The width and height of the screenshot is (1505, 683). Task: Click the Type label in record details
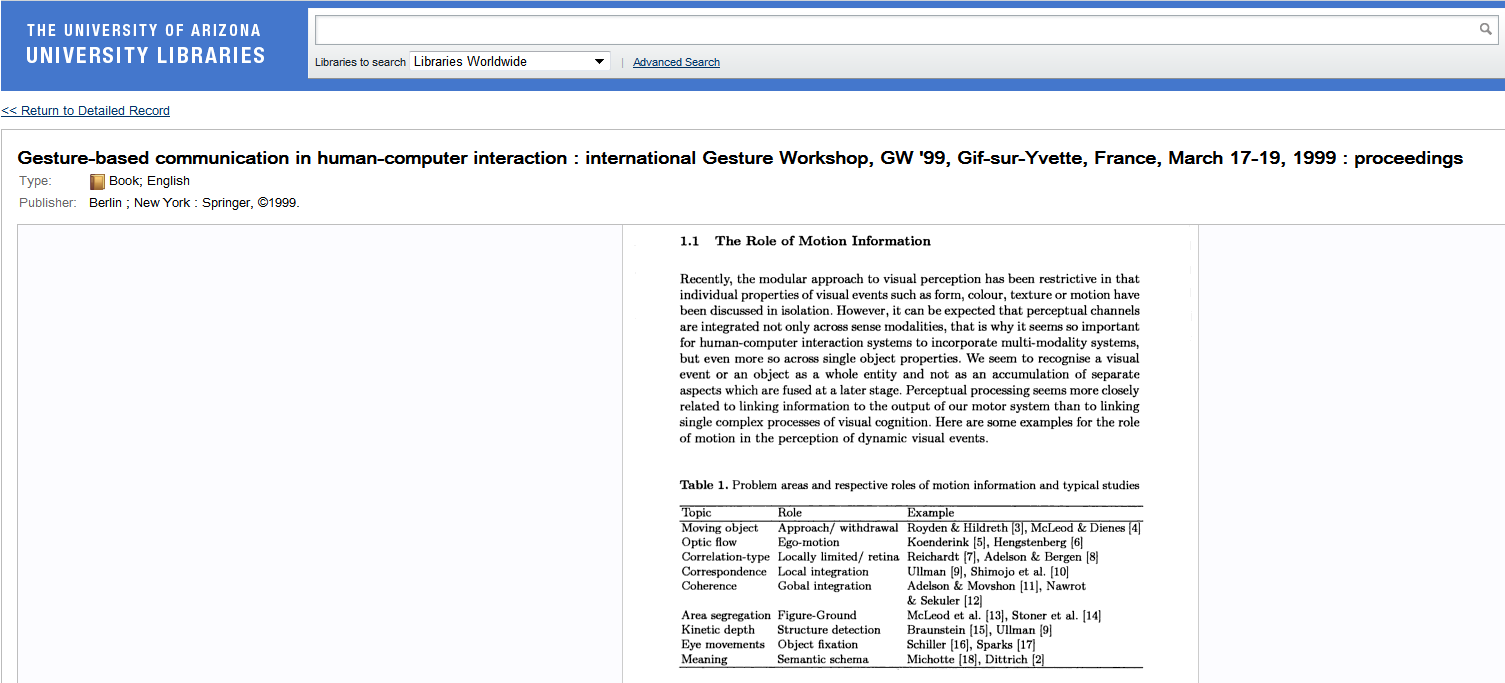pos(35,181)
